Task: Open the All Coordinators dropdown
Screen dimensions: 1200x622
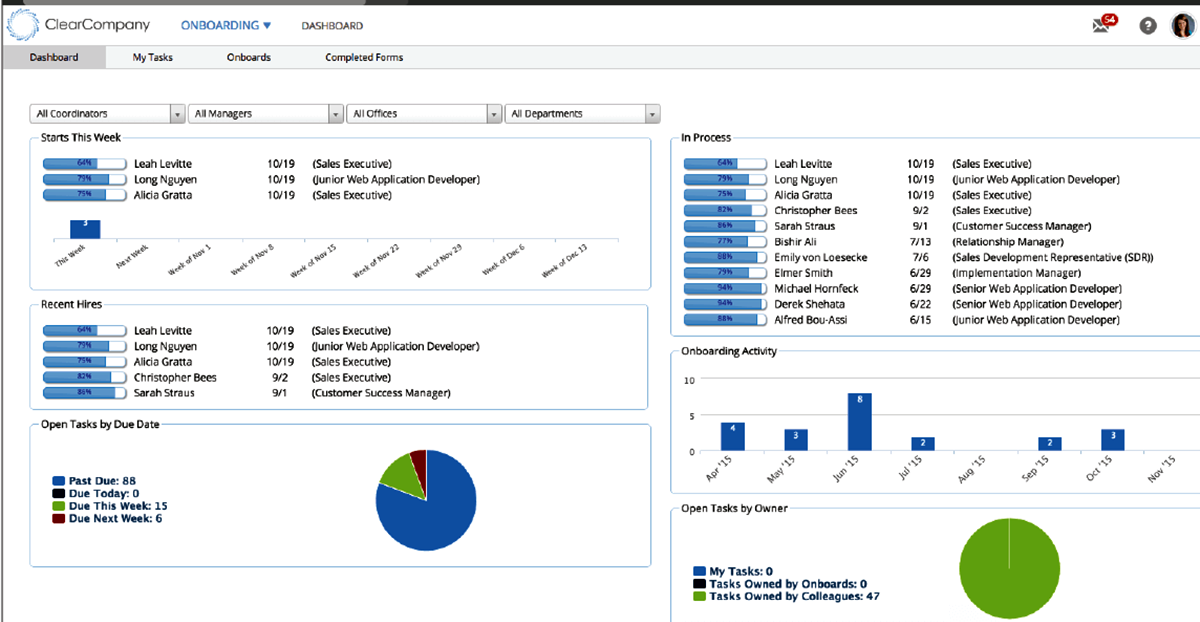Action: (108, 114)
